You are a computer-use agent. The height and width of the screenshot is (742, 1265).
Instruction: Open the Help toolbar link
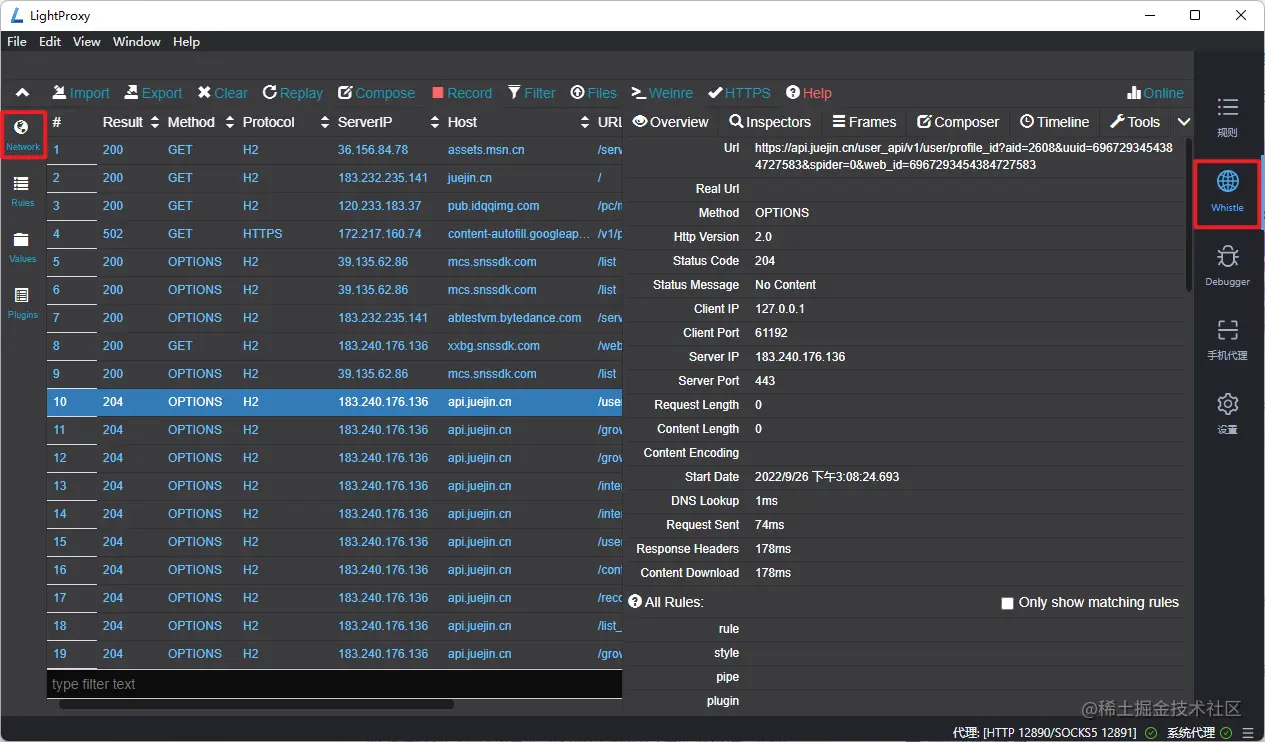coord(809,93)
